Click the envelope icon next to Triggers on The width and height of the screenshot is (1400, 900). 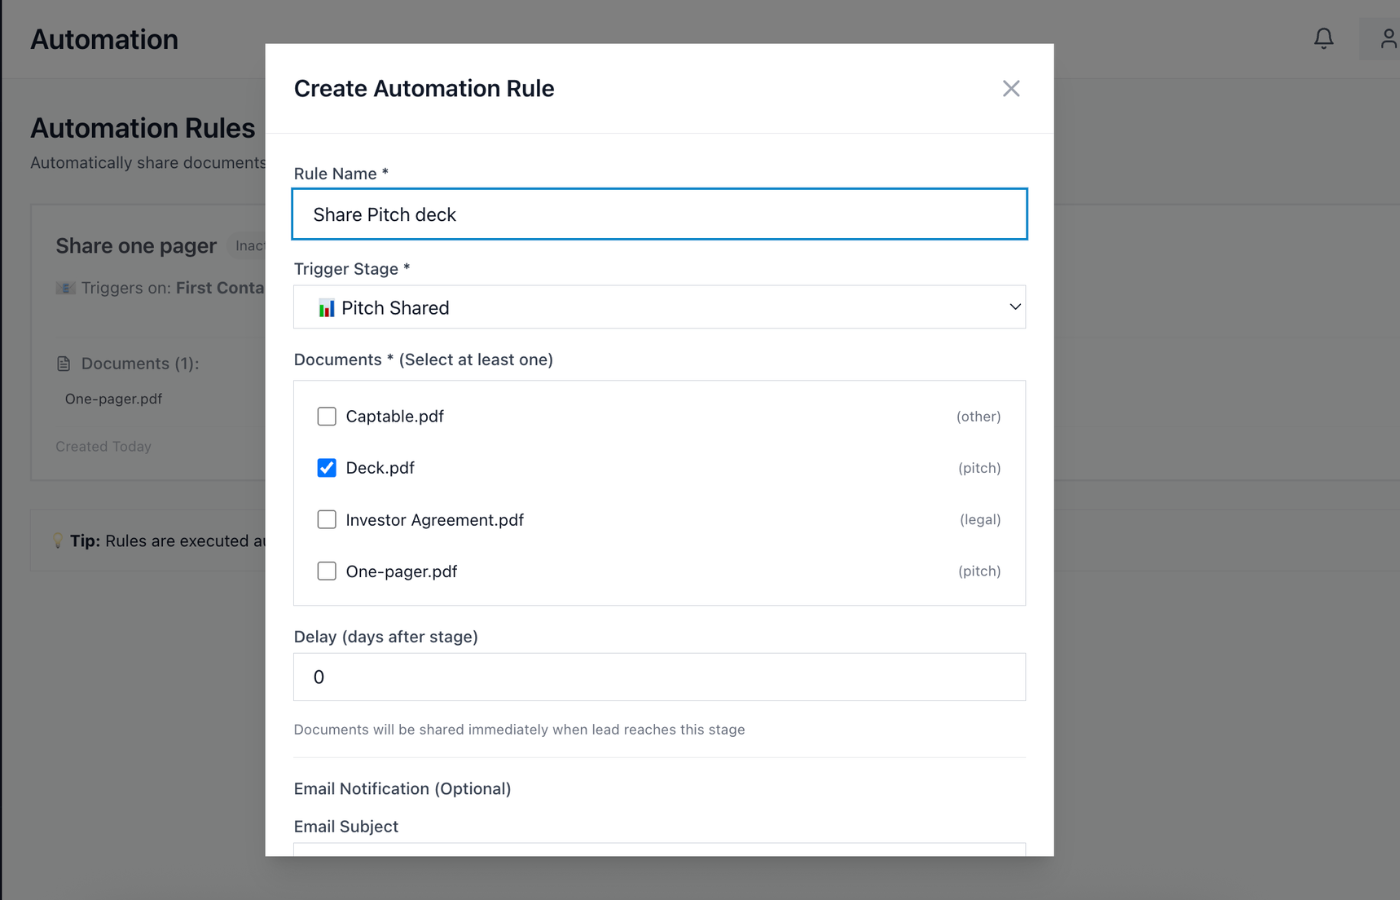63,288
